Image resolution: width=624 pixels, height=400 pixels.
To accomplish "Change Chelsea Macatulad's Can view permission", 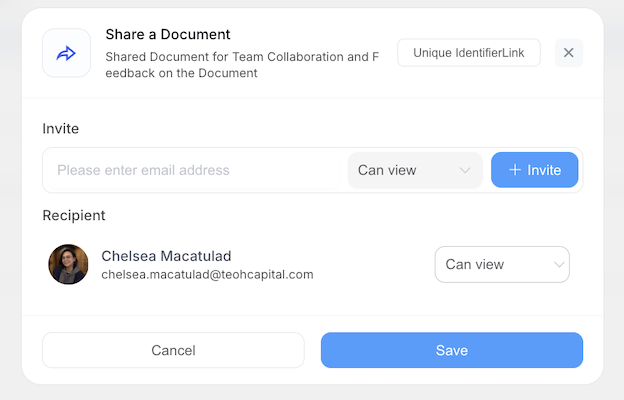I will coord(502,264).
